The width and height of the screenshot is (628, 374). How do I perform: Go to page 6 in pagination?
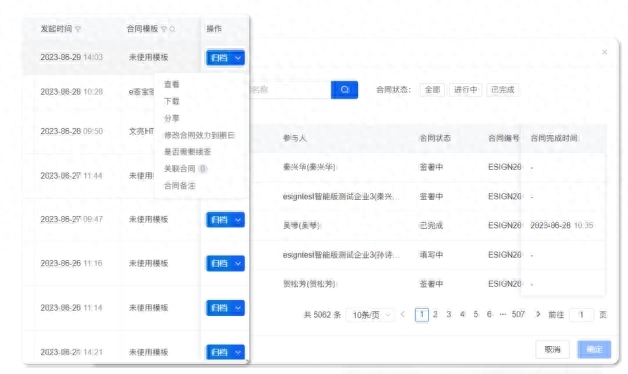pos(489,314)
